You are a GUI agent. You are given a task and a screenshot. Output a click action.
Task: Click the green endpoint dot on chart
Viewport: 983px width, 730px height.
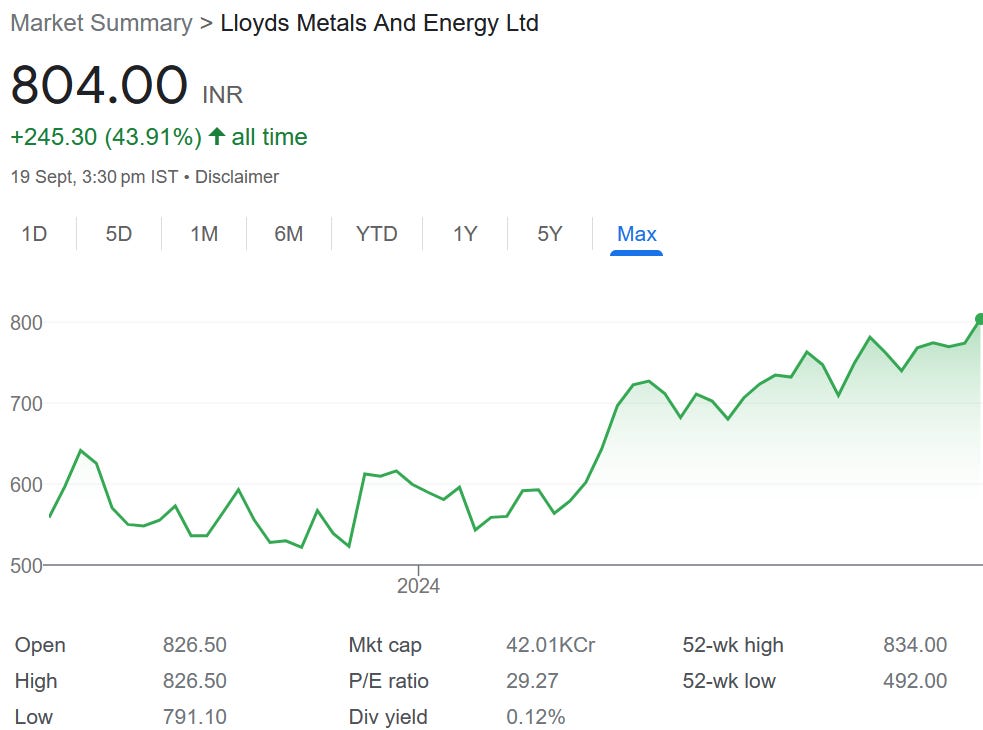[979, 319]
